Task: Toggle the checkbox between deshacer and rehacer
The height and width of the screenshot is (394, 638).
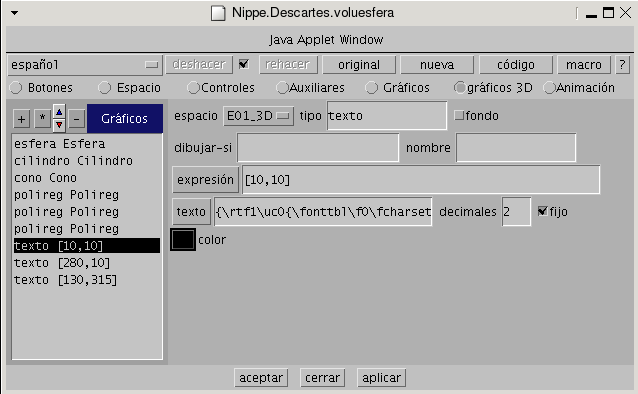Action: [x=244, y=64]
